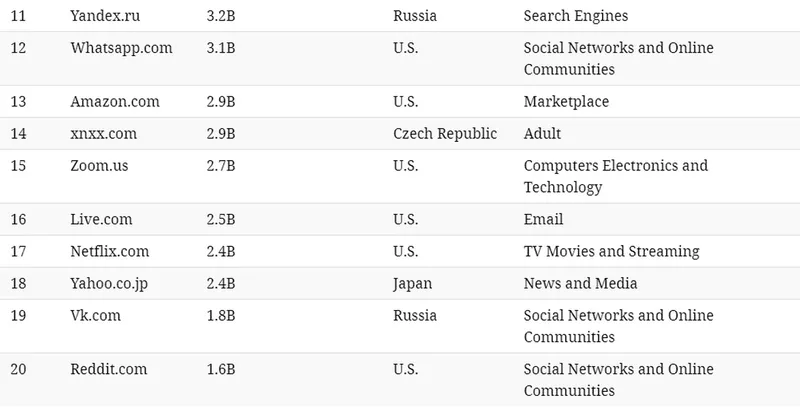Image resolution: width=800 pixels, height=407 pixels.
Task: Select Netflix.com in the table
Action: 109,251
